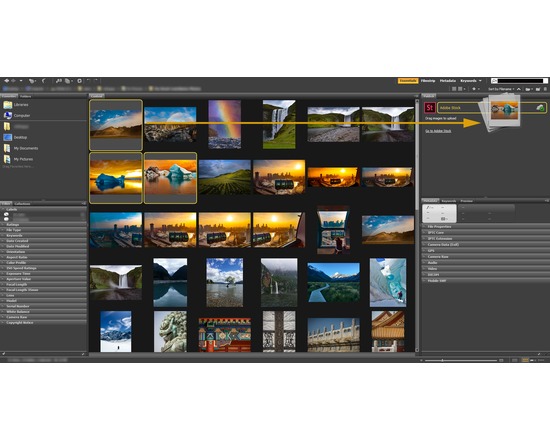The width and height of the screenshot is (550, 440).
Task: Toggle ascending sort order arrow
Action: pos(519,89)
